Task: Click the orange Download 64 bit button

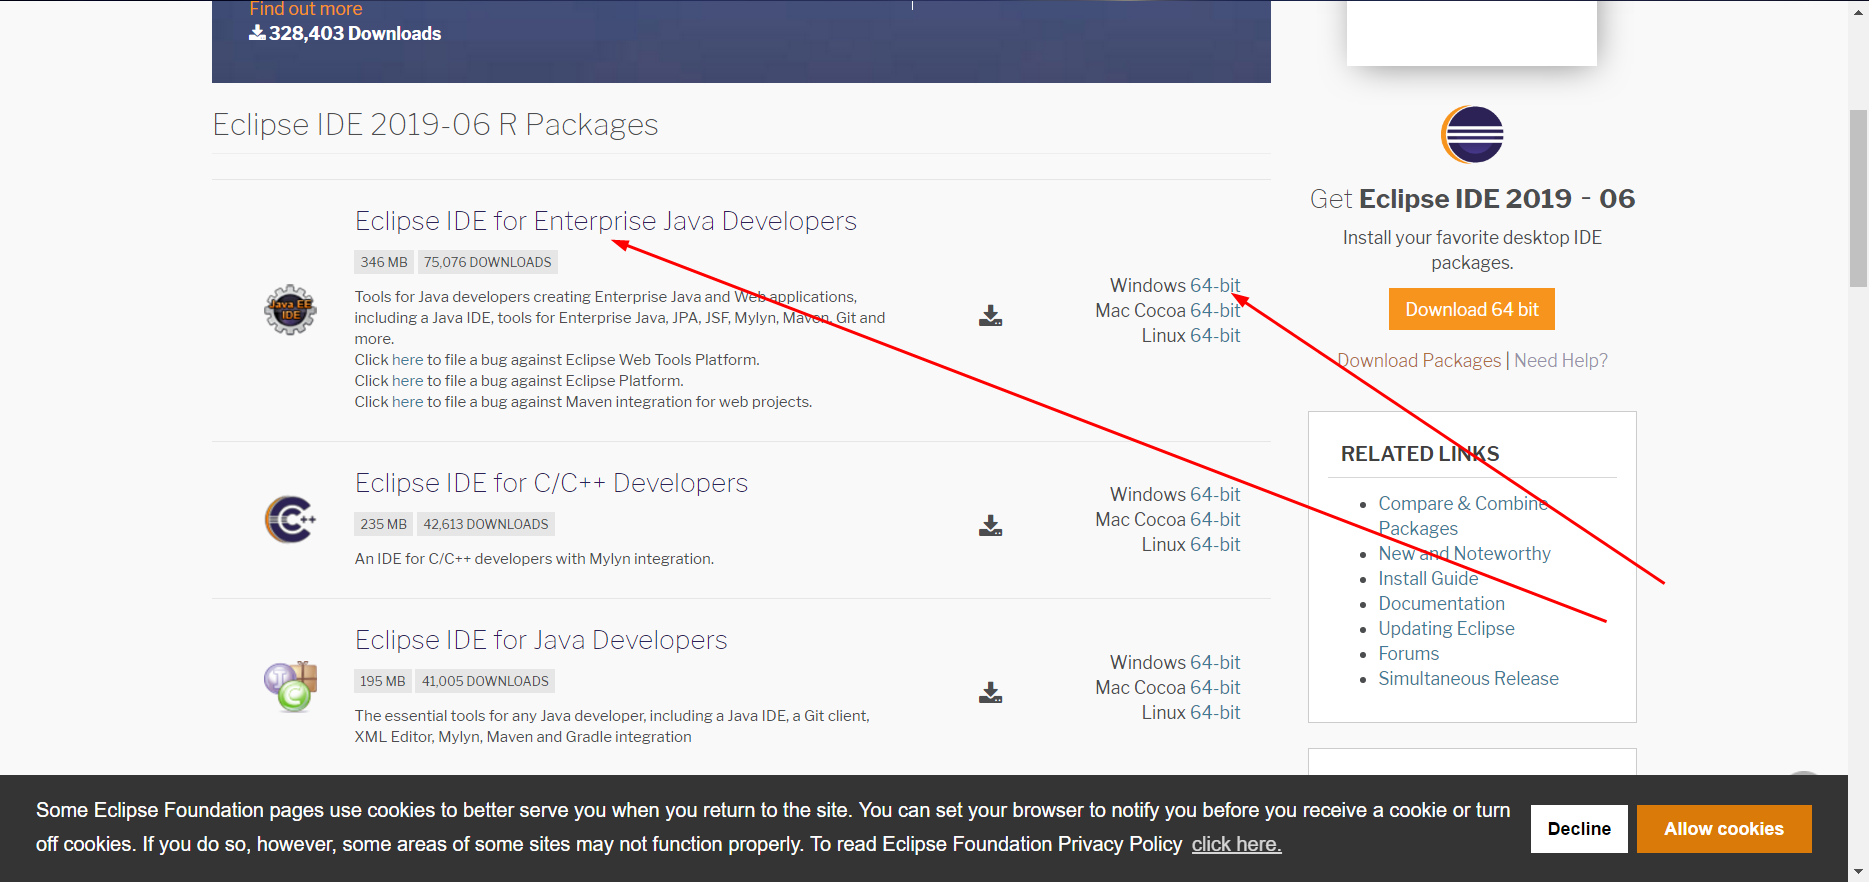Action: (x=1472, y=309)
